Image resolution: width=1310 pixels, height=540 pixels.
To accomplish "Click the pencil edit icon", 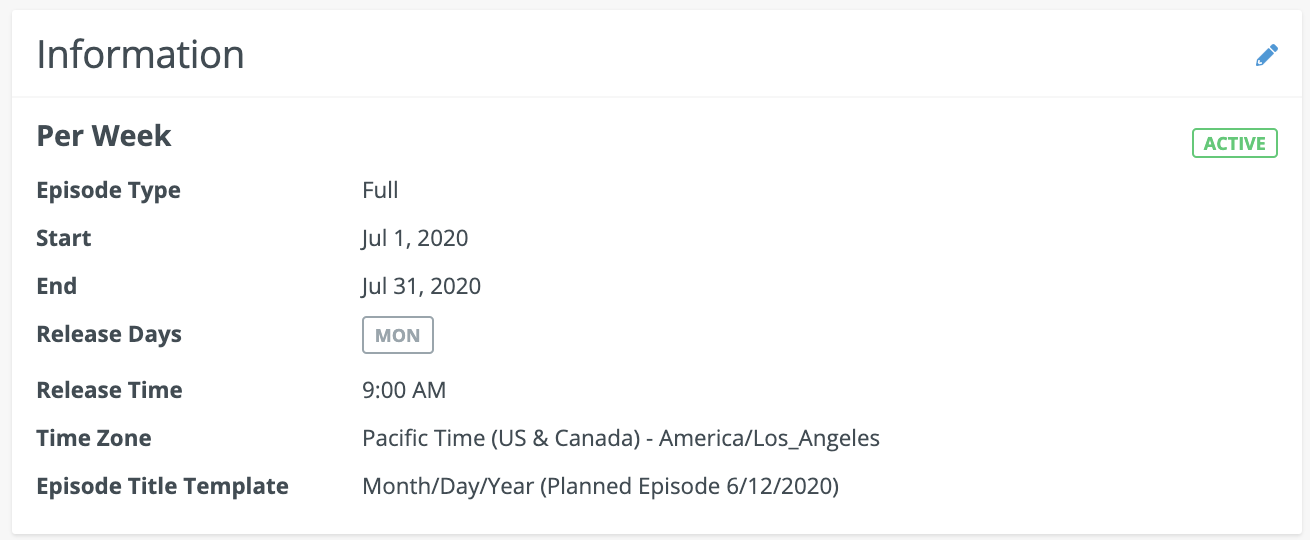I will click(1266, 55).
